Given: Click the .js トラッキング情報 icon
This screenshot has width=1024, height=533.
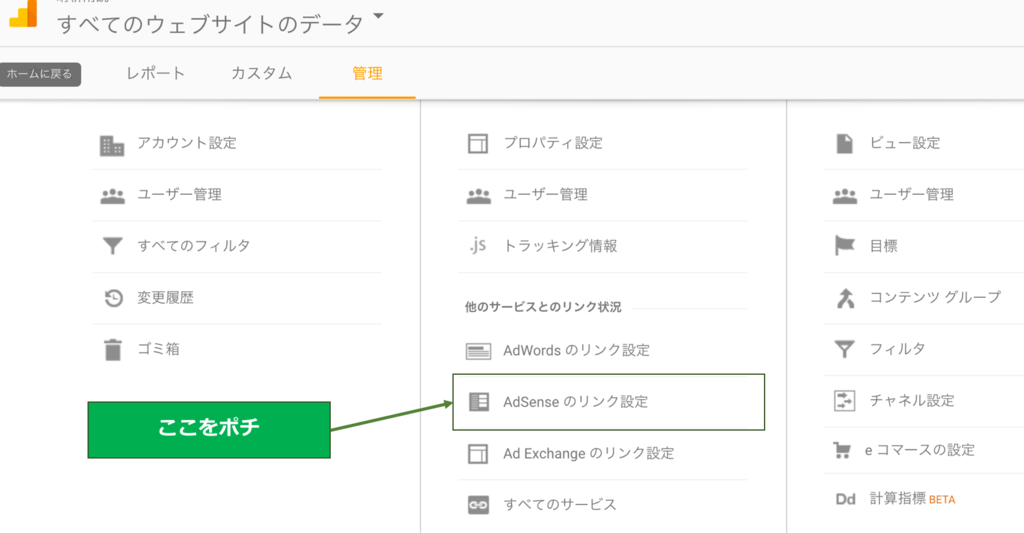Looking at the screenshot, I should tap(478, 246).
